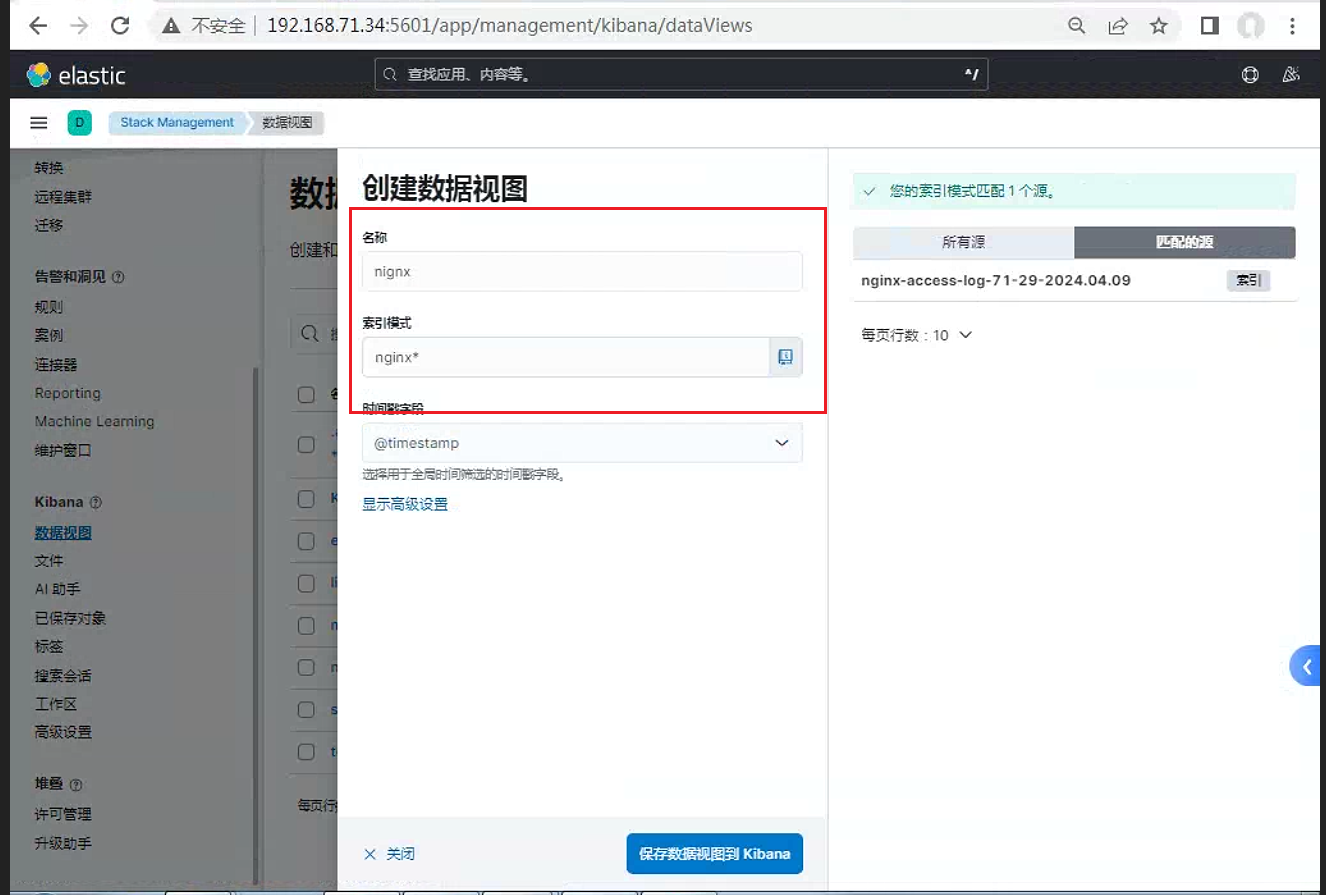Click help icon next to 告警和洞见
This screenshot has height=895, width=1326.
click(x=118, y=277)
